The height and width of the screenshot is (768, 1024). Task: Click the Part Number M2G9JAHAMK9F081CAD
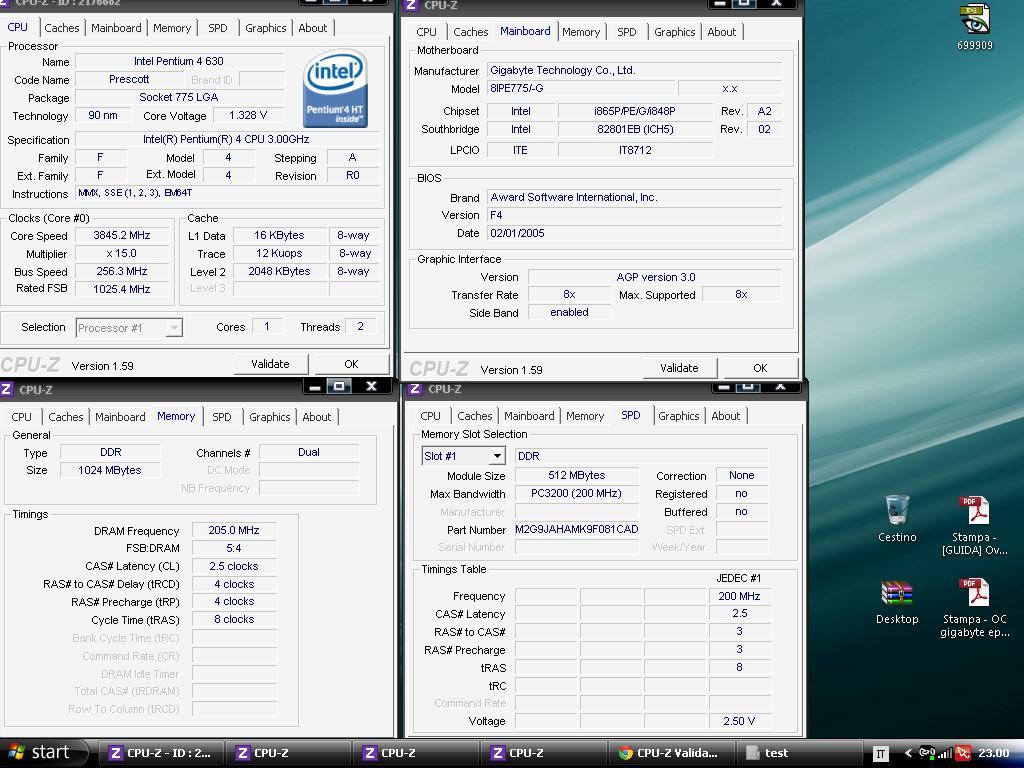coord(576,529)
